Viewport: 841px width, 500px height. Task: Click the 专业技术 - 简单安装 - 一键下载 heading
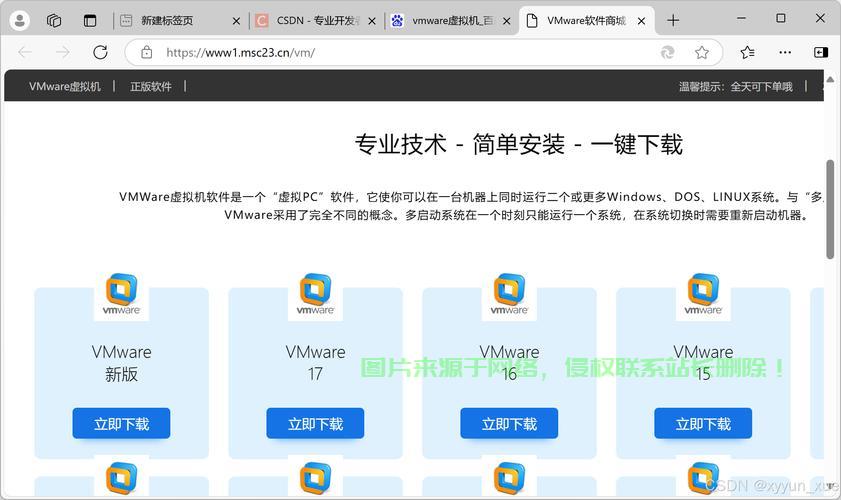(x=519, y=145)
